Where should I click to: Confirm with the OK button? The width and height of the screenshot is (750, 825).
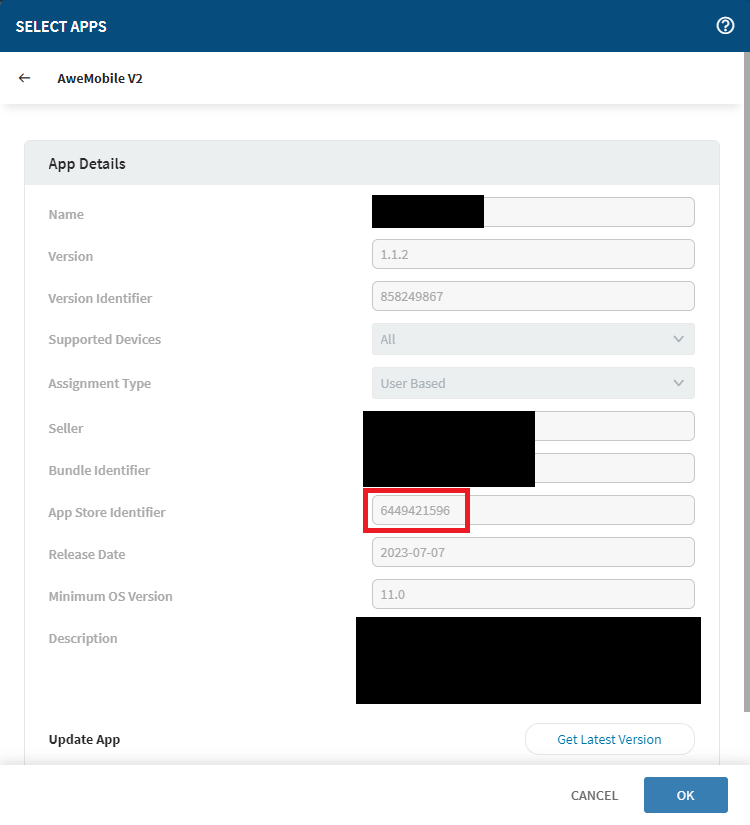coord(685,796)
